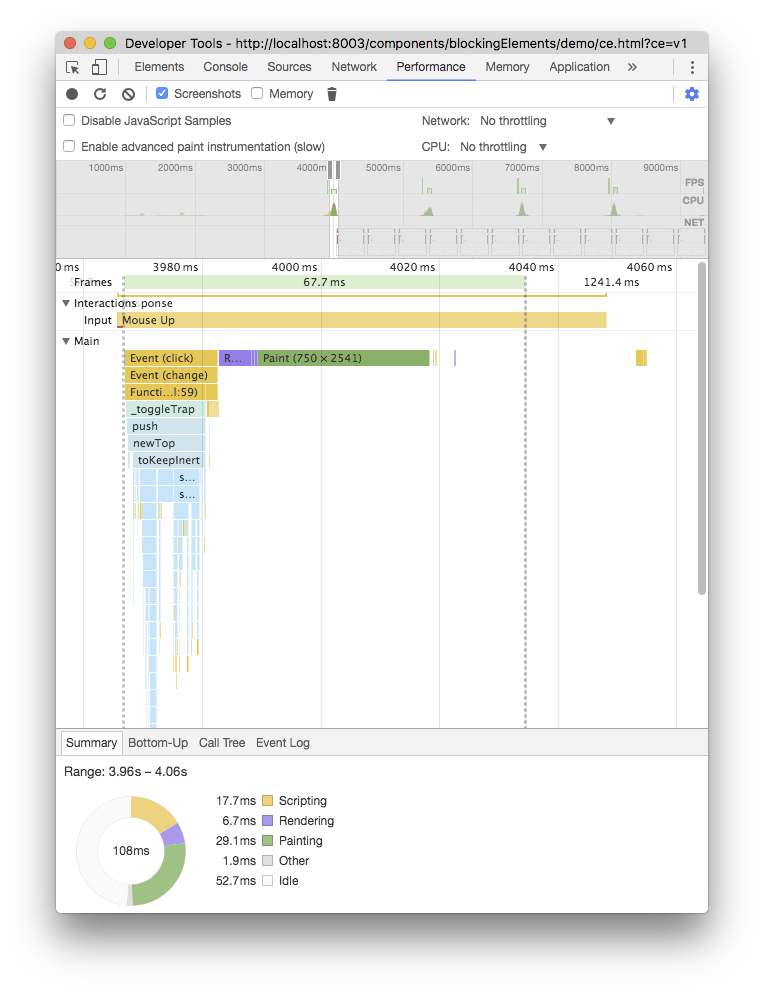Open the Sources tab

[x=289, y=67]
